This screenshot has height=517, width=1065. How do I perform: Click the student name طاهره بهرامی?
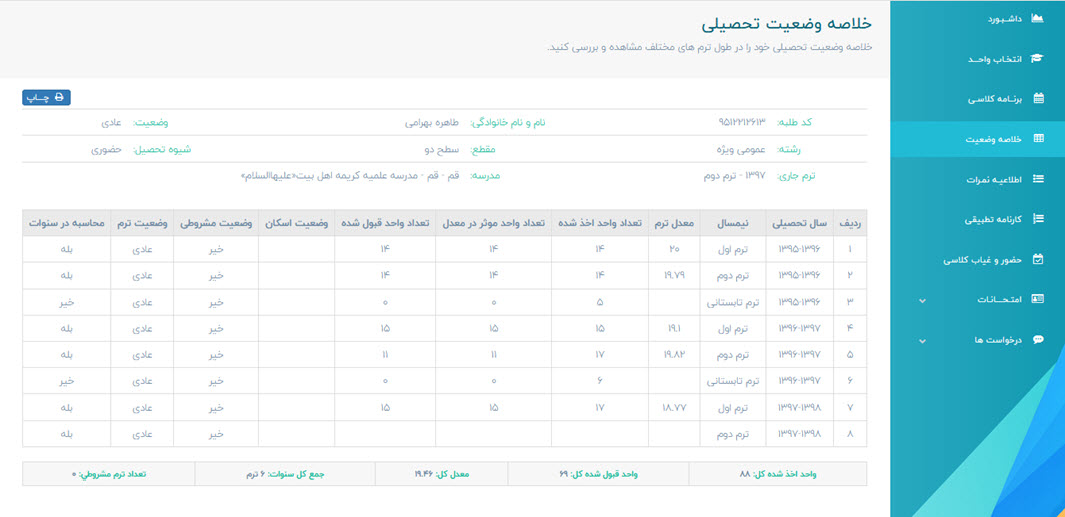click(x=431, y=122)
